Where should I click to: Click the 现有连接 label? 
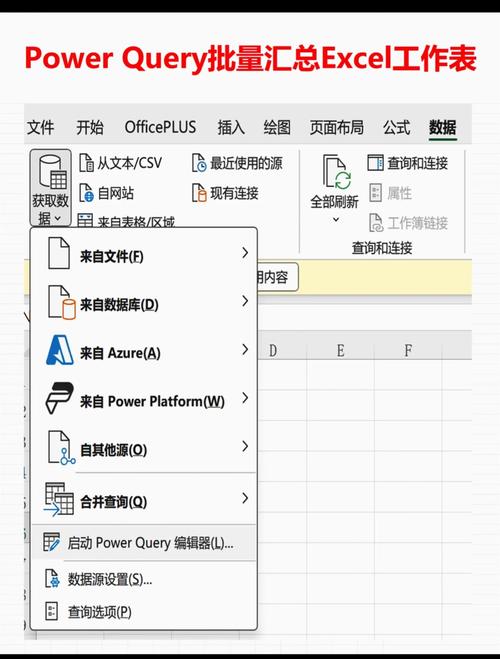point(234,193)
